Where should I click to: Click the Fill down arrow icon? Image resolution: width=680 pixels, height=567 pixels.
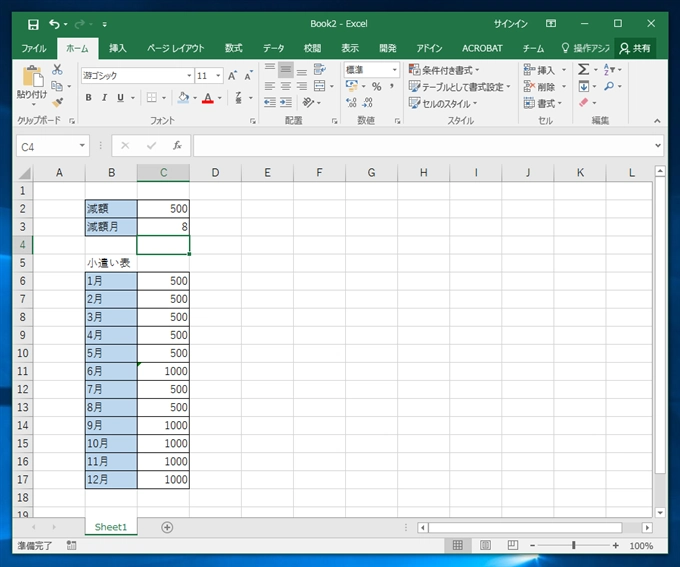click(584, 86)
